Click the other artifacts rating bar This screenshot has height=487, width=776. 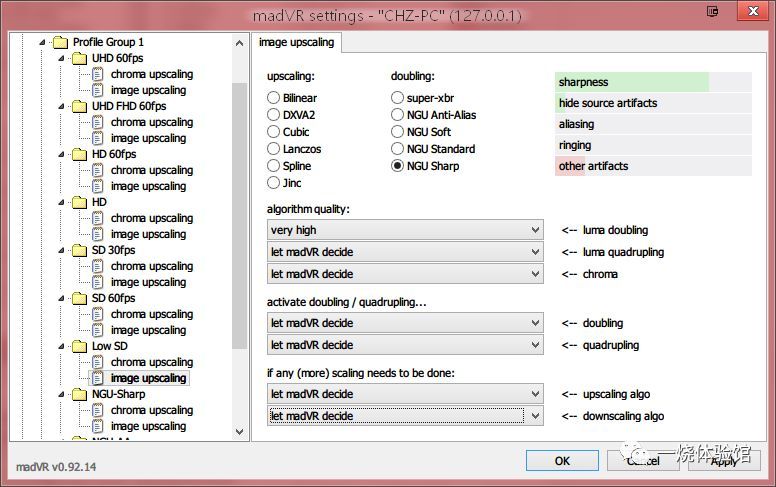point(653,166)
